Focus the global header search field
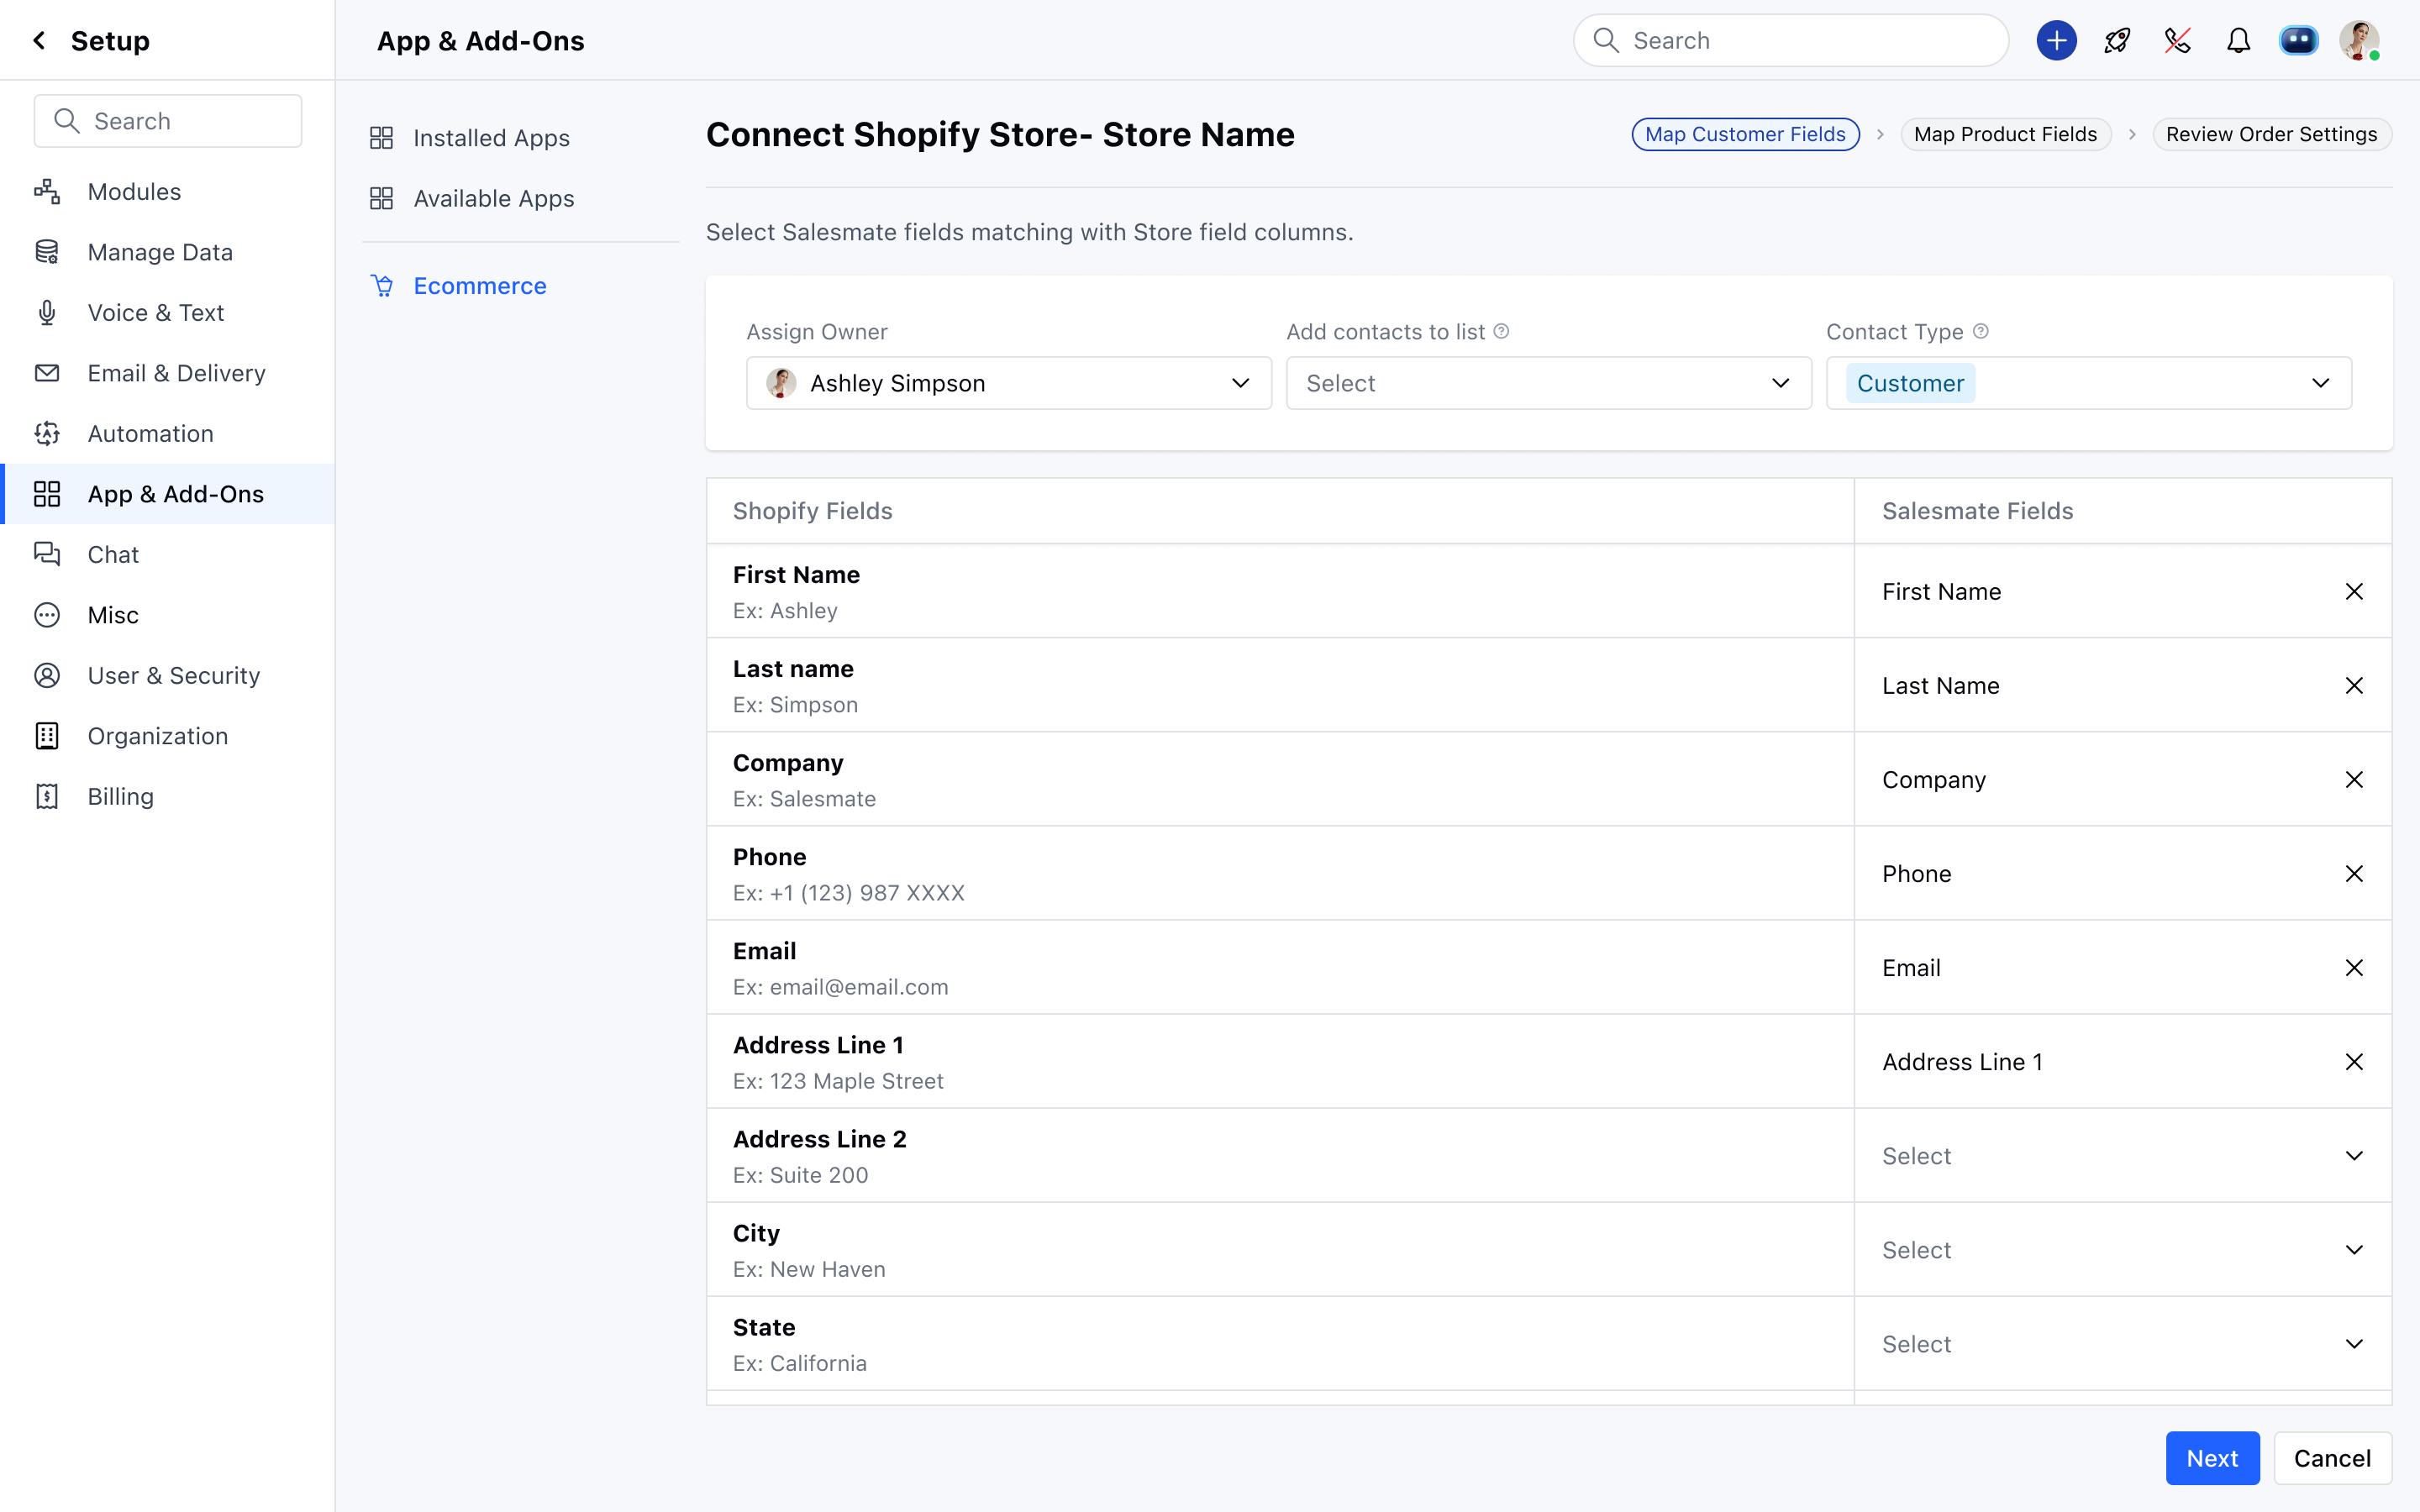The image size is (2420, 1512). click(x=1790, y=40)
